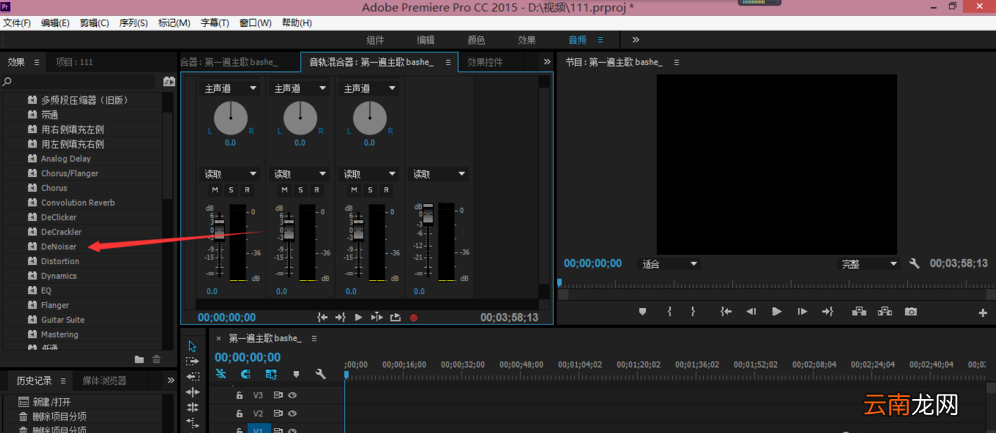Toggle sync lock for track V3

pyautogui.click(x=278, y=395)
